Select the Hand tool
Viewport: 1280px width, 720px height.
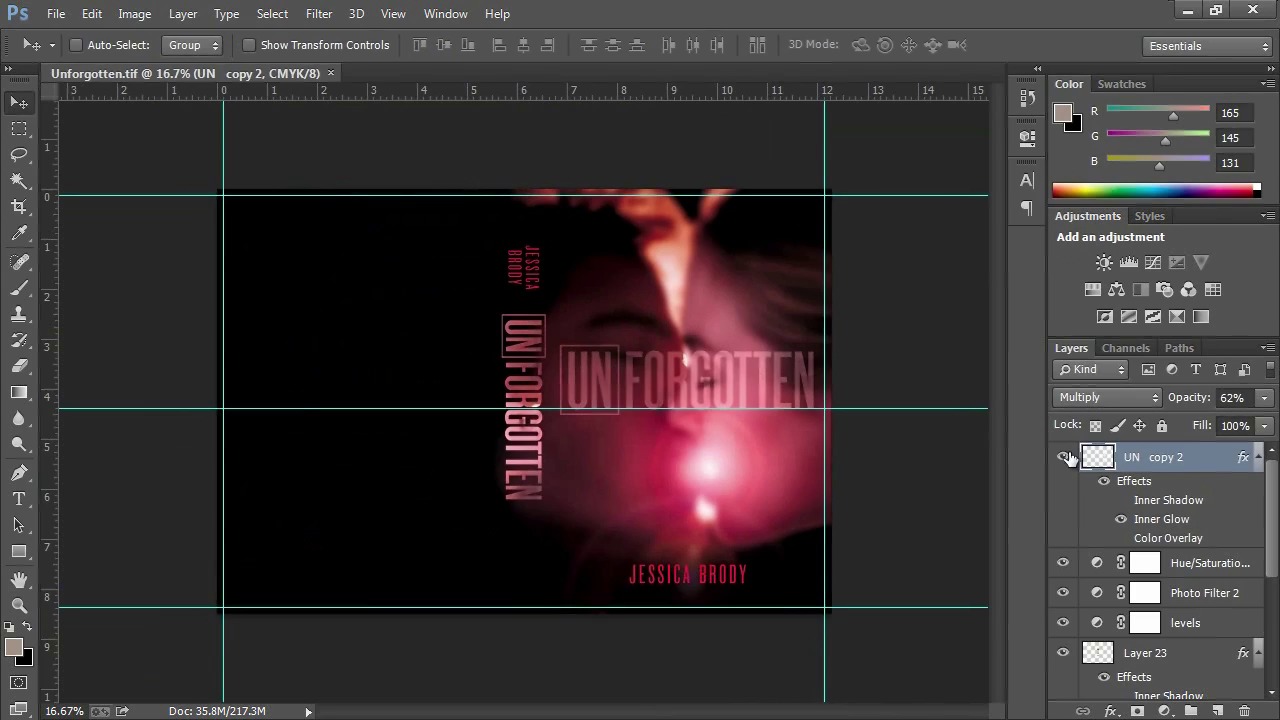(19, 580)
